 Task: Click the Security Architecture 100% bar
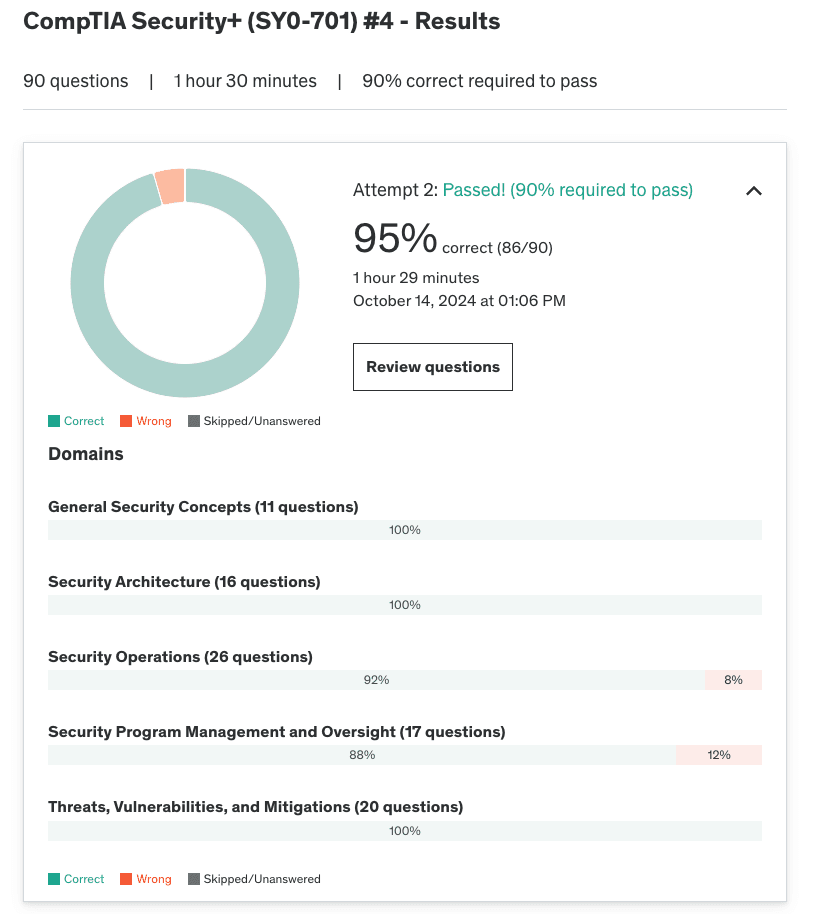pos(404,605)
